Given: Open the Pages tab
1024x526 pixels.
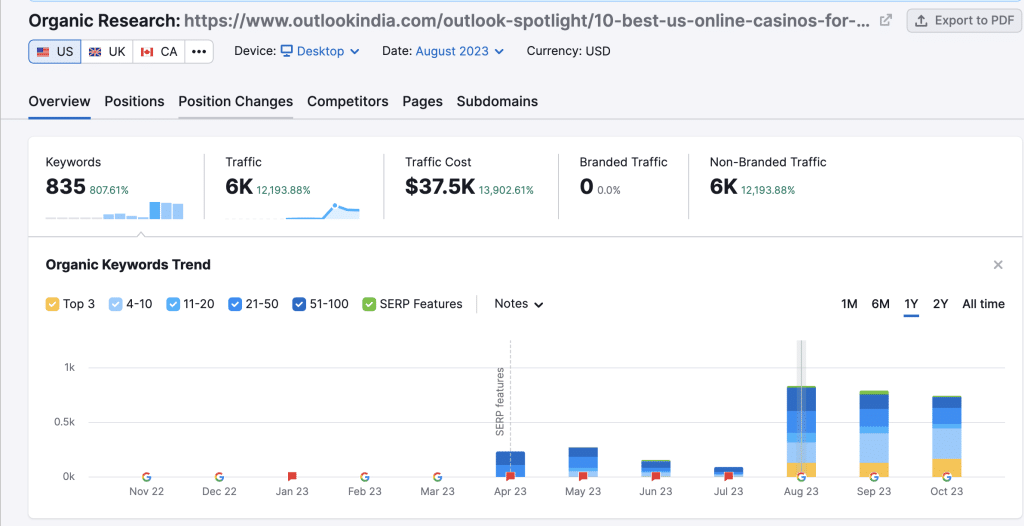Looking at the screenshot, I should click(423, 101).
